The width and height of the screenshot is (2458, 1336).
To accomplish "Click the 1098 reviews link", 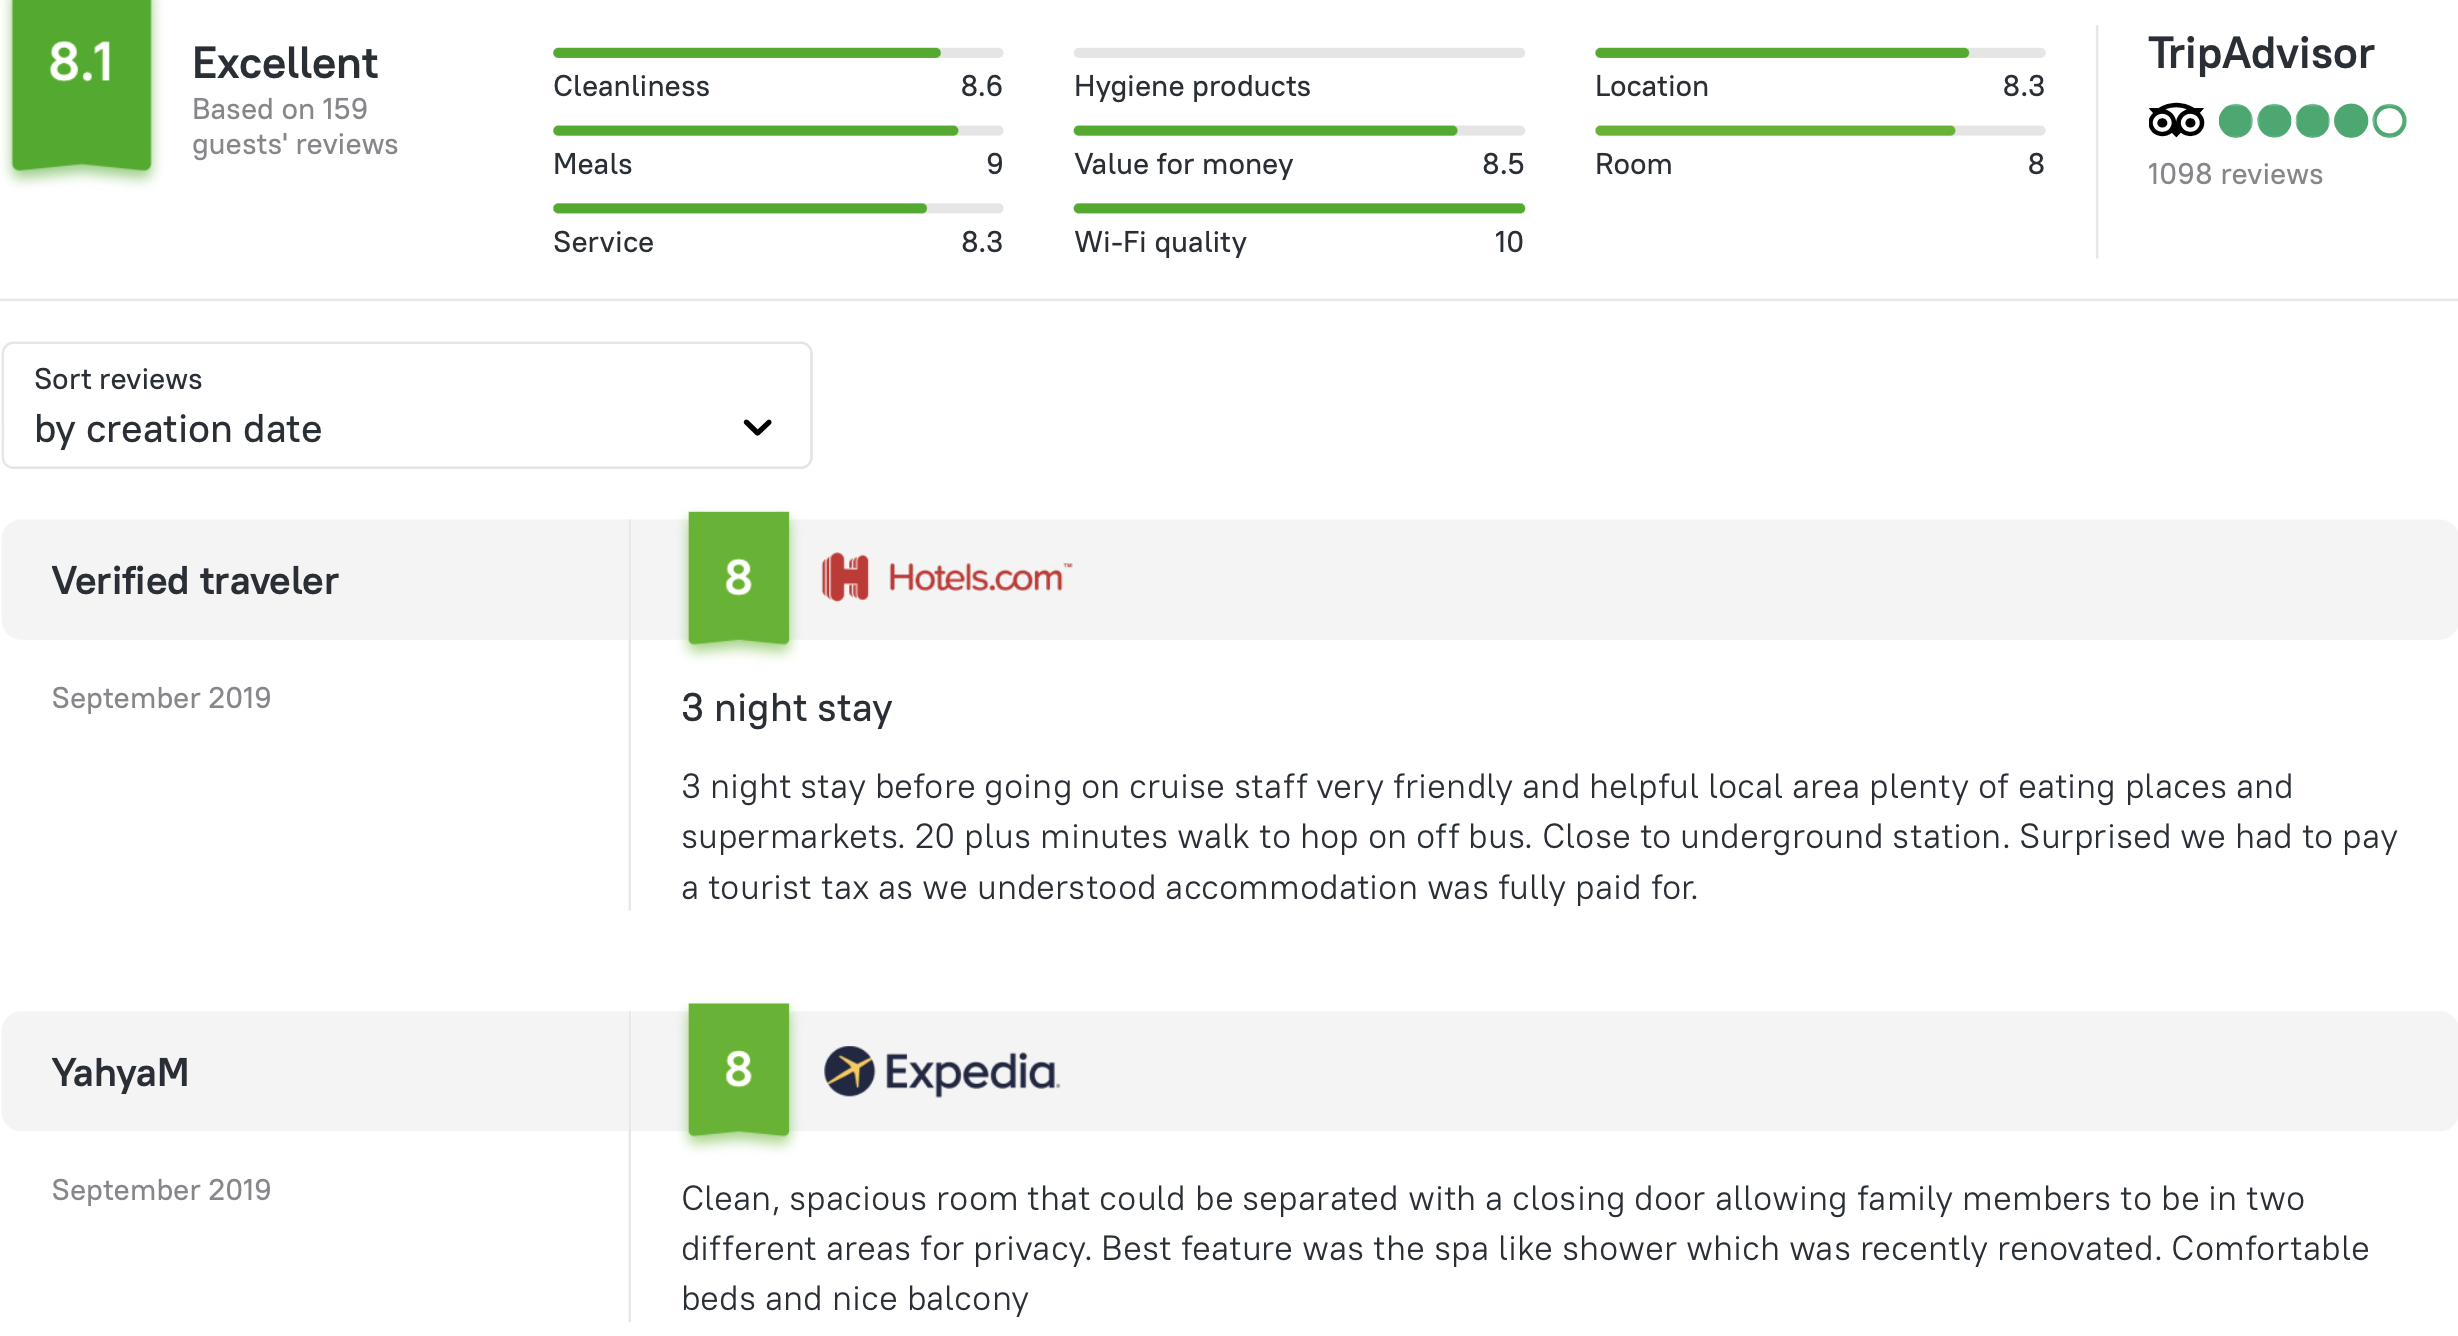I will (2235, 174).
